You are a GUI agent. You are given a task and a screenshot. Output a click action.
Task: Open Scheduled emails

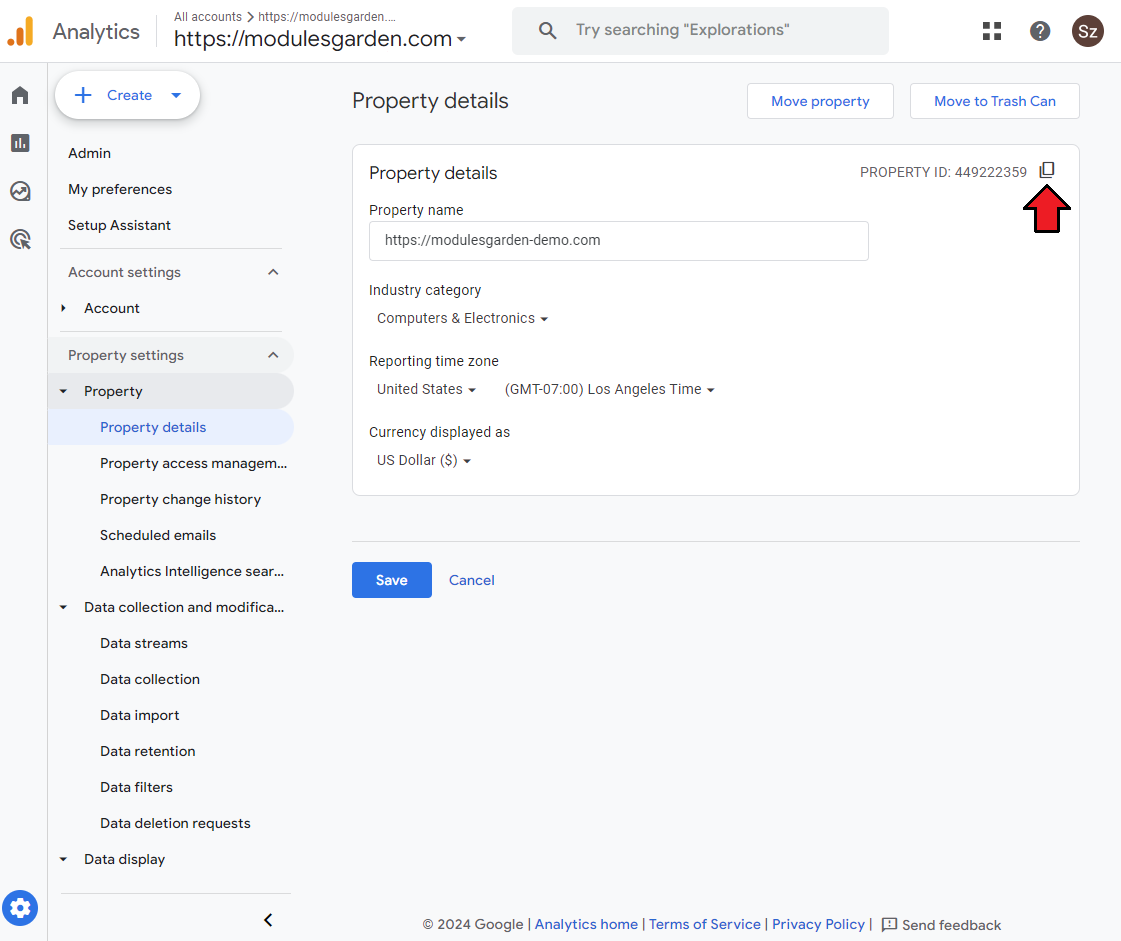click(158, 535)
